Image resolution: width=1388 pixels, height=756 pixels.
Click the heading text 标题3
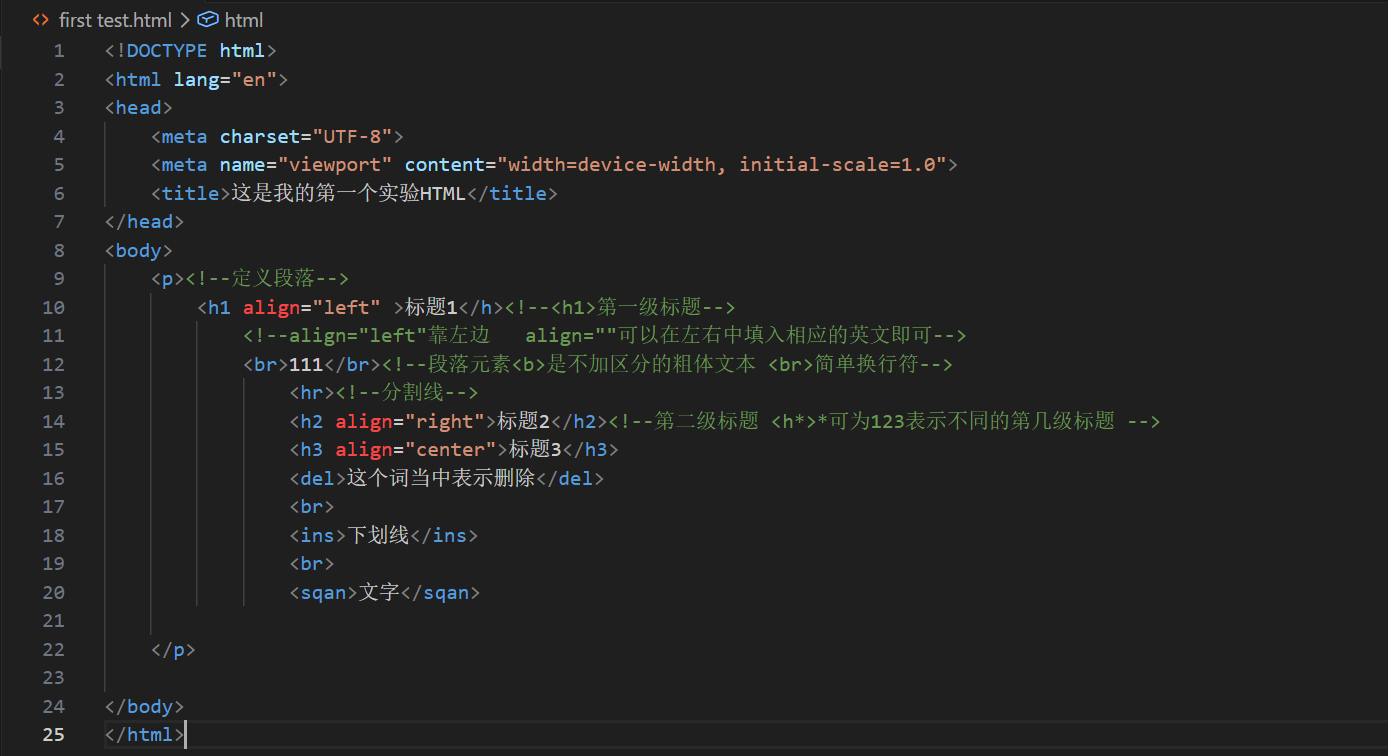click(x=535, y=450)
